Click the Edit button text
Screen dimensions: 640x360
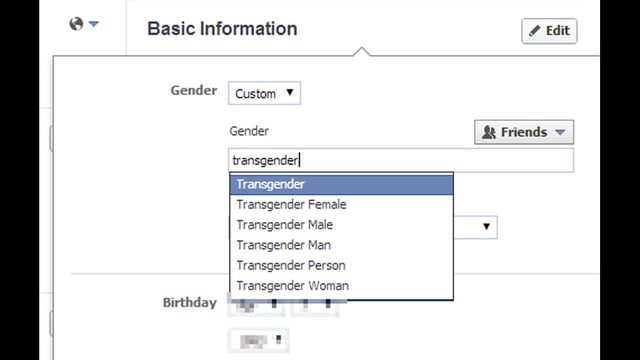[x=558, y=31]
